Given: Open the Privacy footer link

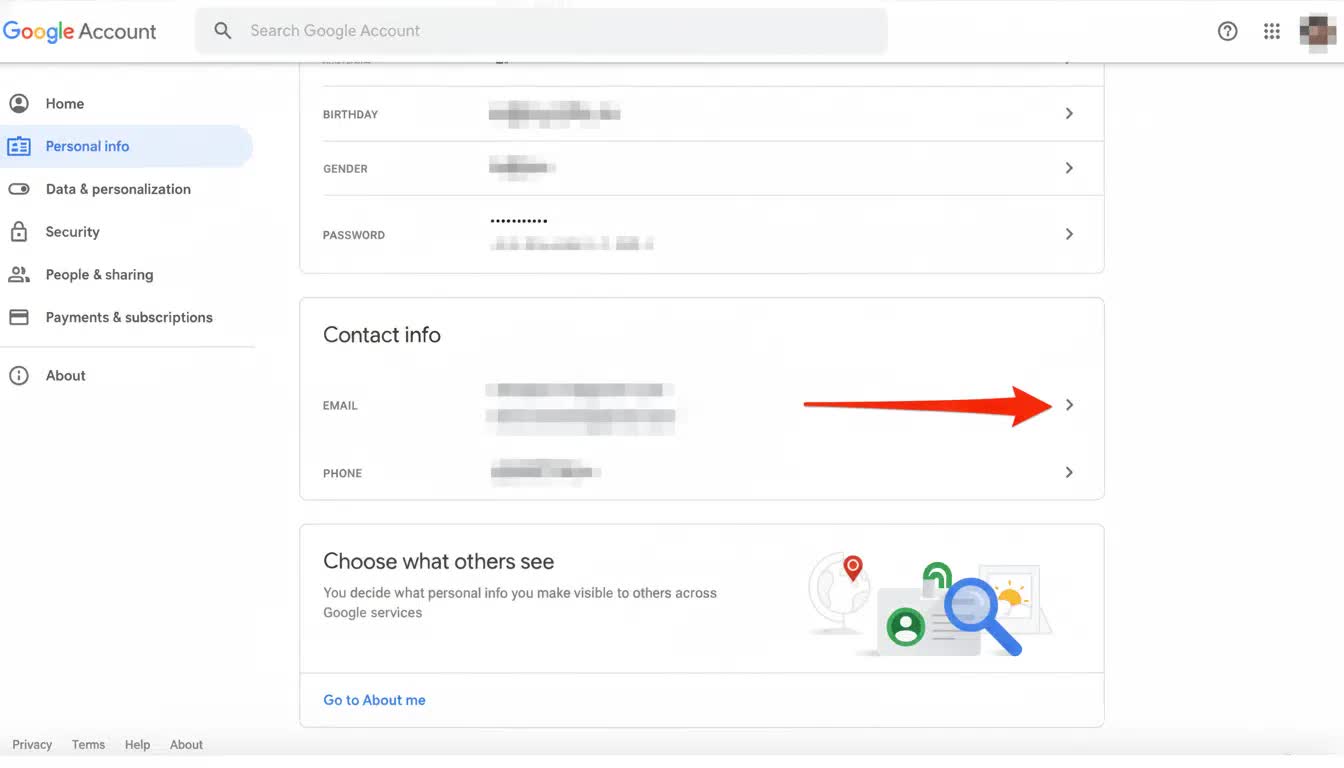Looking at the screenshot, I should point(31,744).
